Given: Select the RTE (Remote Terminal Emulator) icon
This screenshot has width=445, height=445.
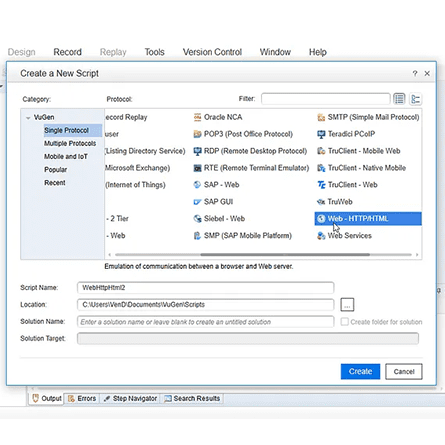Looking at the screenshot, I should (197, 168).
